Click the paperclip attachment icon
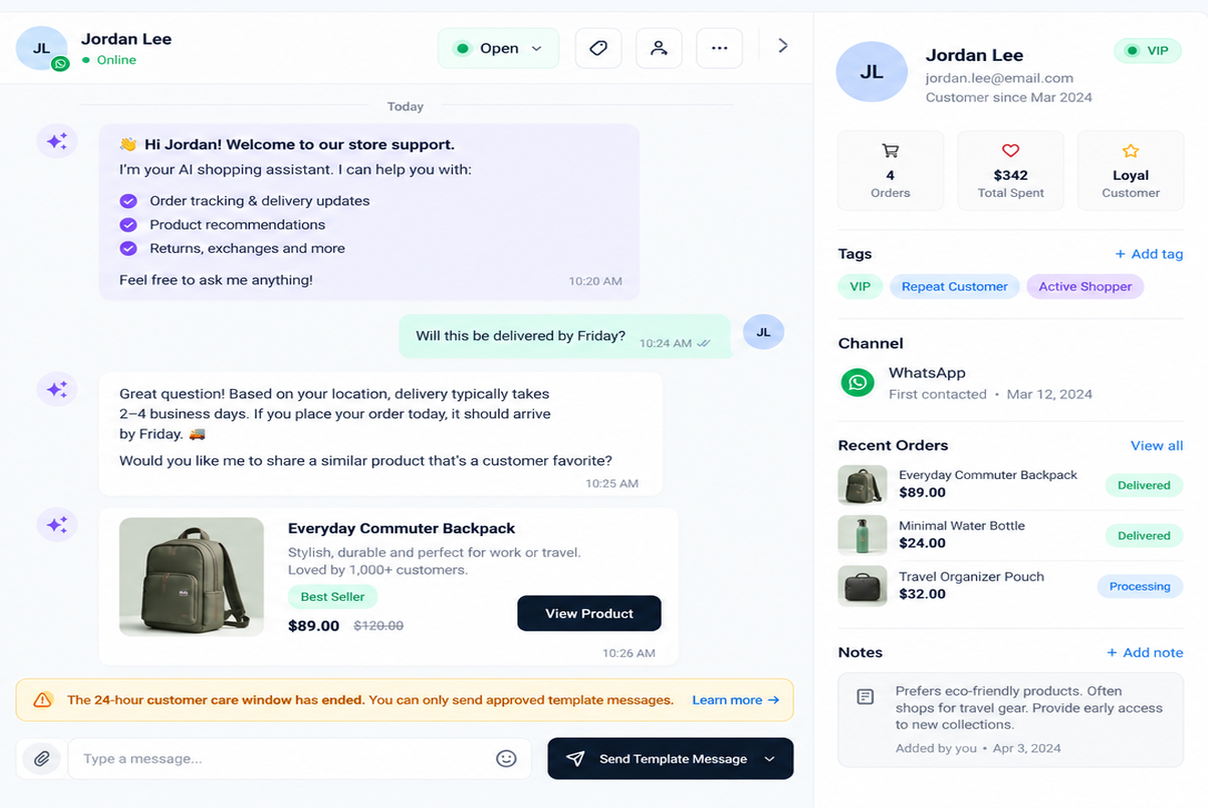Viewport: 1208px width, 808px height. tap(41, 759)
